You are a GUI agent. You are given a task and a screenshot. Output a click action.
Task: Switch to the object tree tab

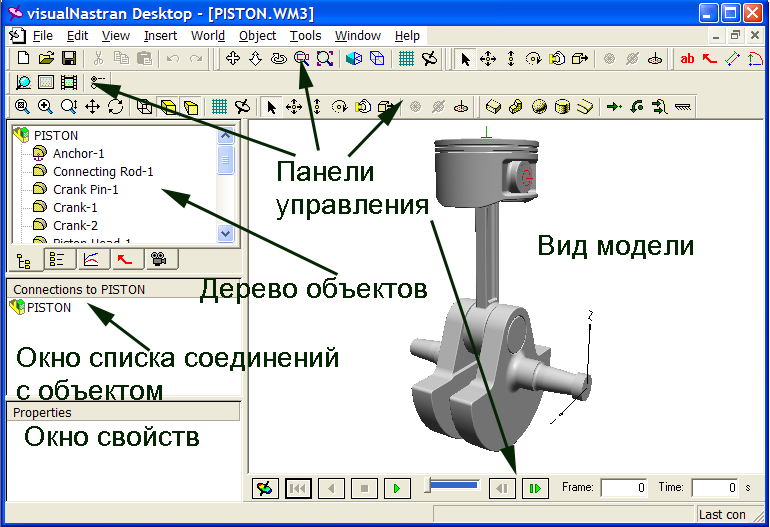click(x=24, y=260)
